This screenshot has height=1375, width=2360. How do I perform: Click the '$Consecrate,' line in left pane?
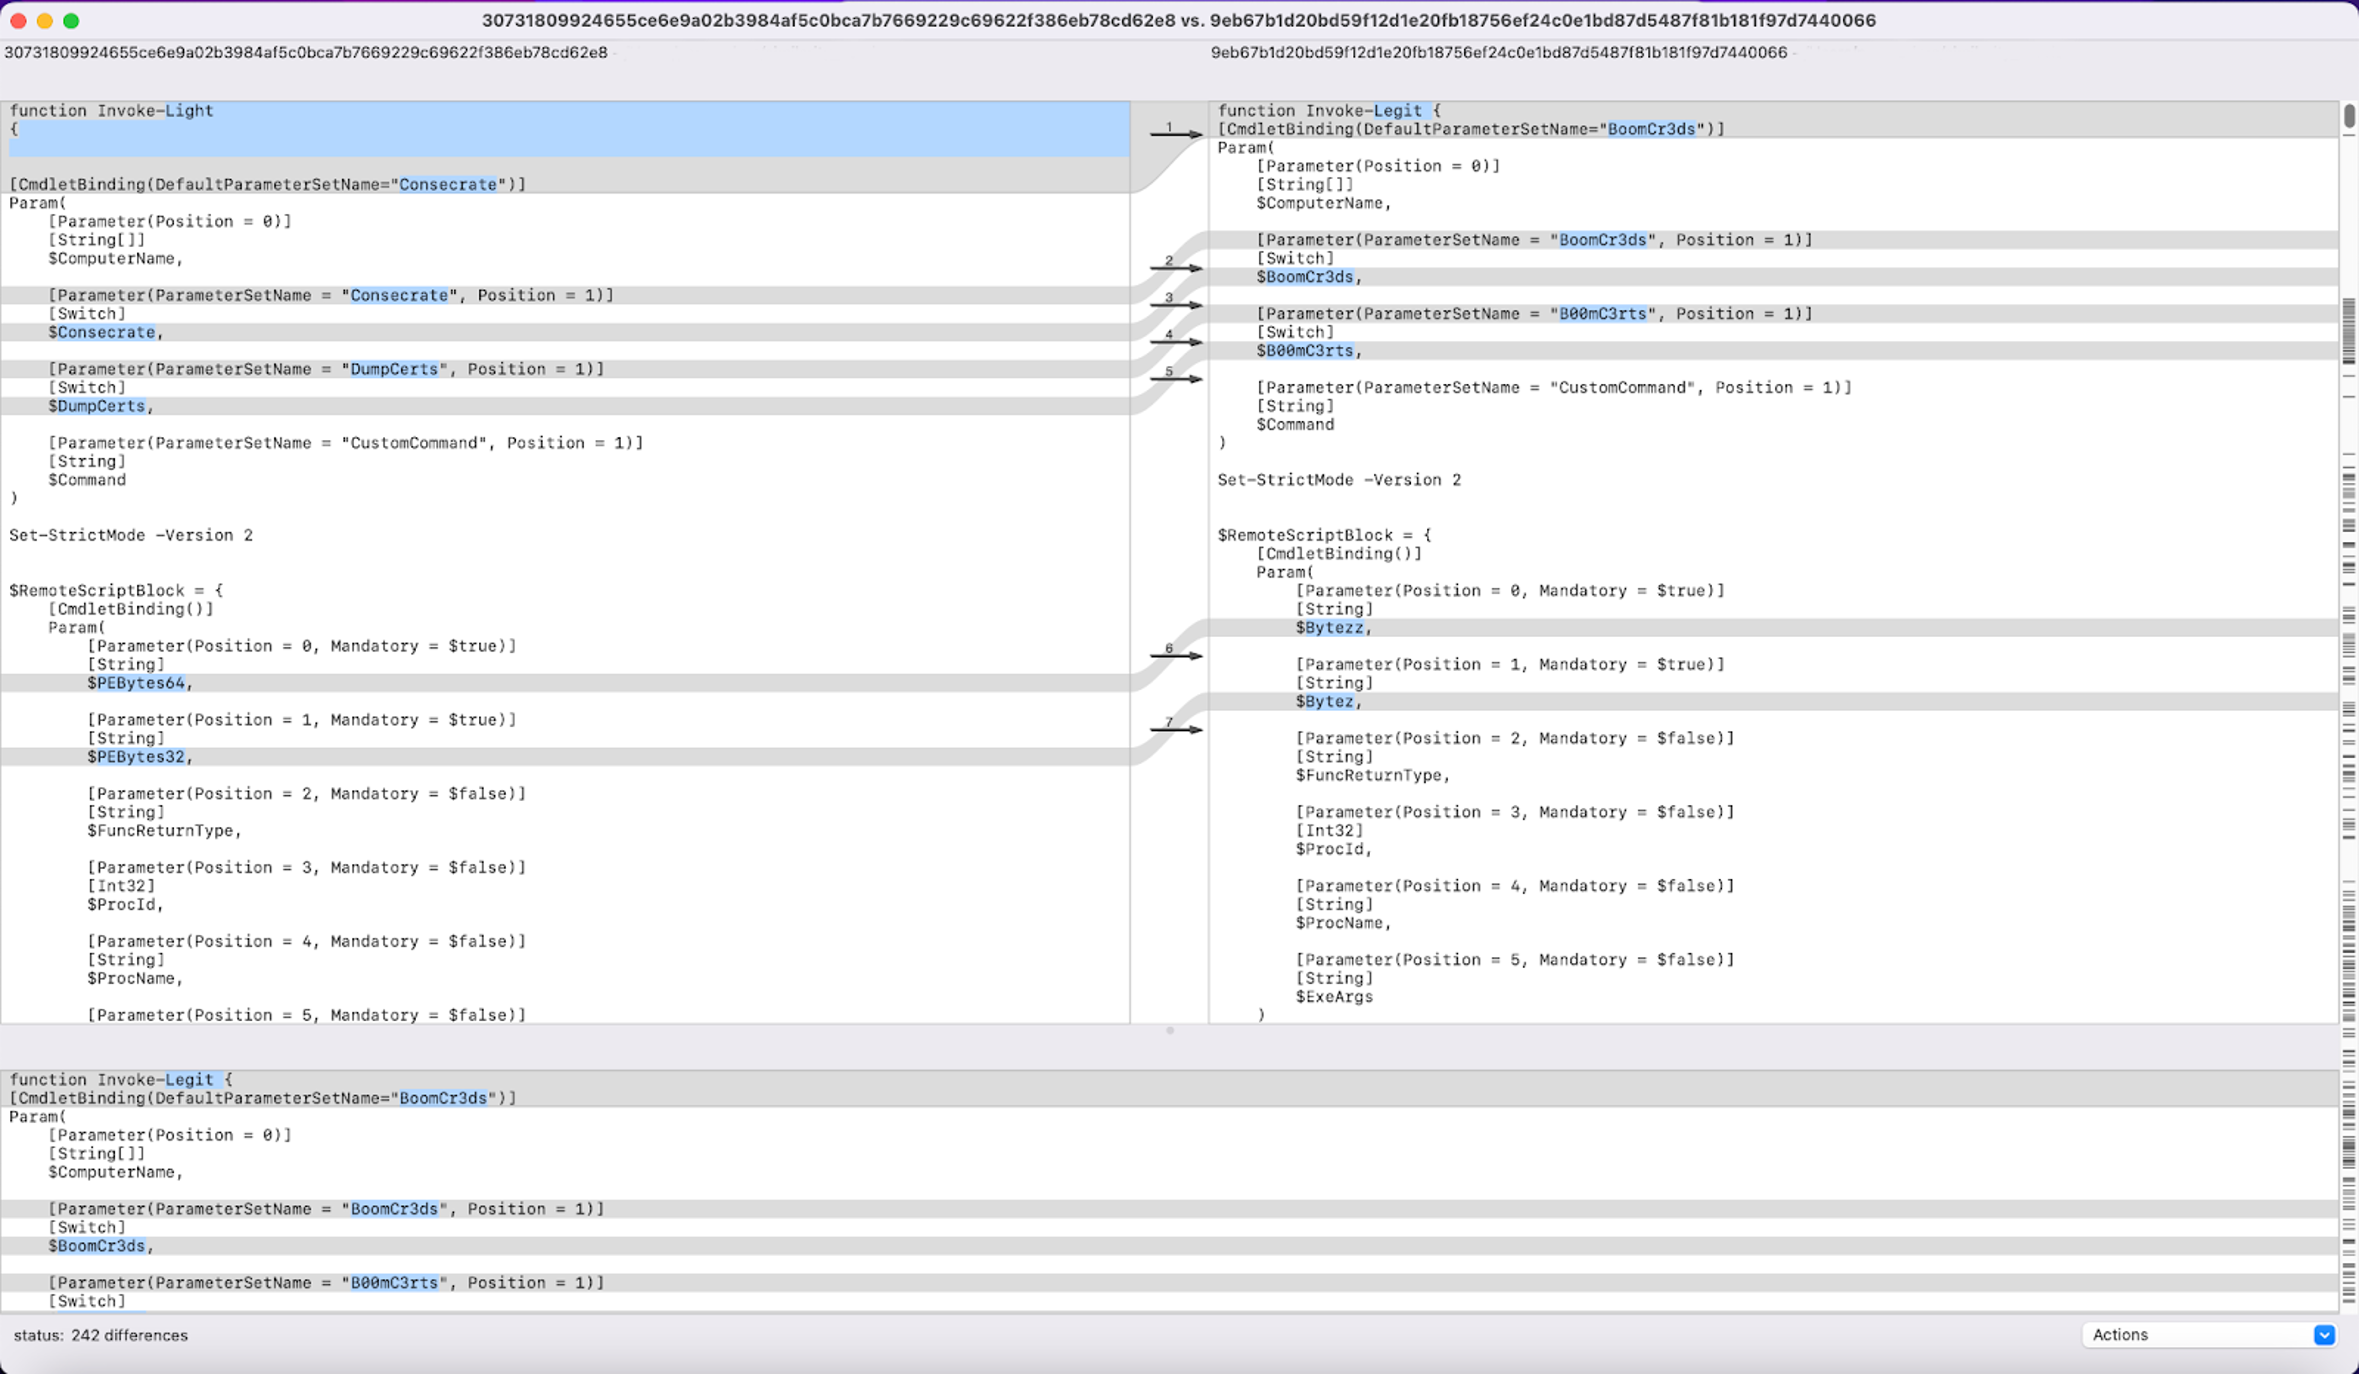point(105,332)
